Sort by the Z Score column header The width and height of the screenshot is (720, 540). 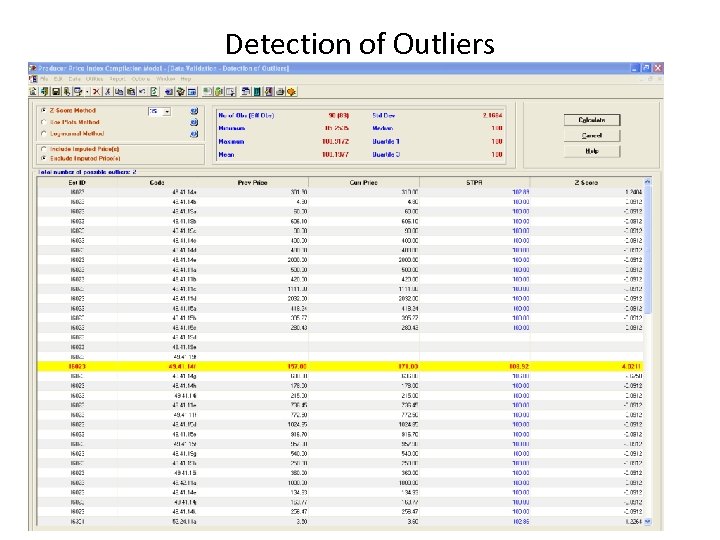click(x=586, y=182)
